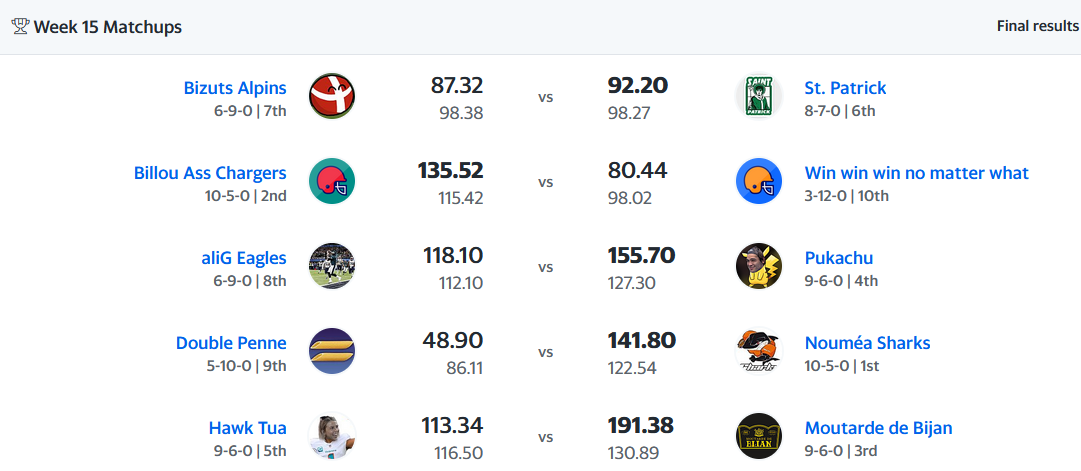Click the Pukachu team avatar

point(758,265)
